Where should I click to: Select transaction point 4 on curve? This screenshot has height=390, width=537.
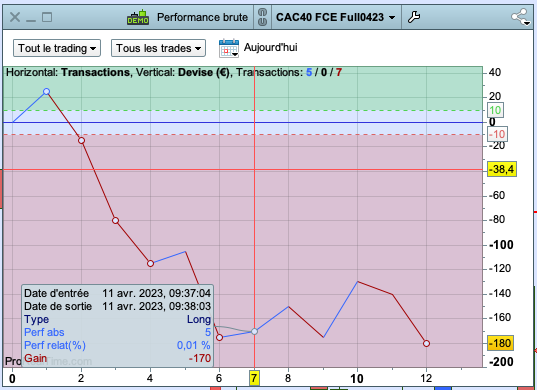point(150,263)
